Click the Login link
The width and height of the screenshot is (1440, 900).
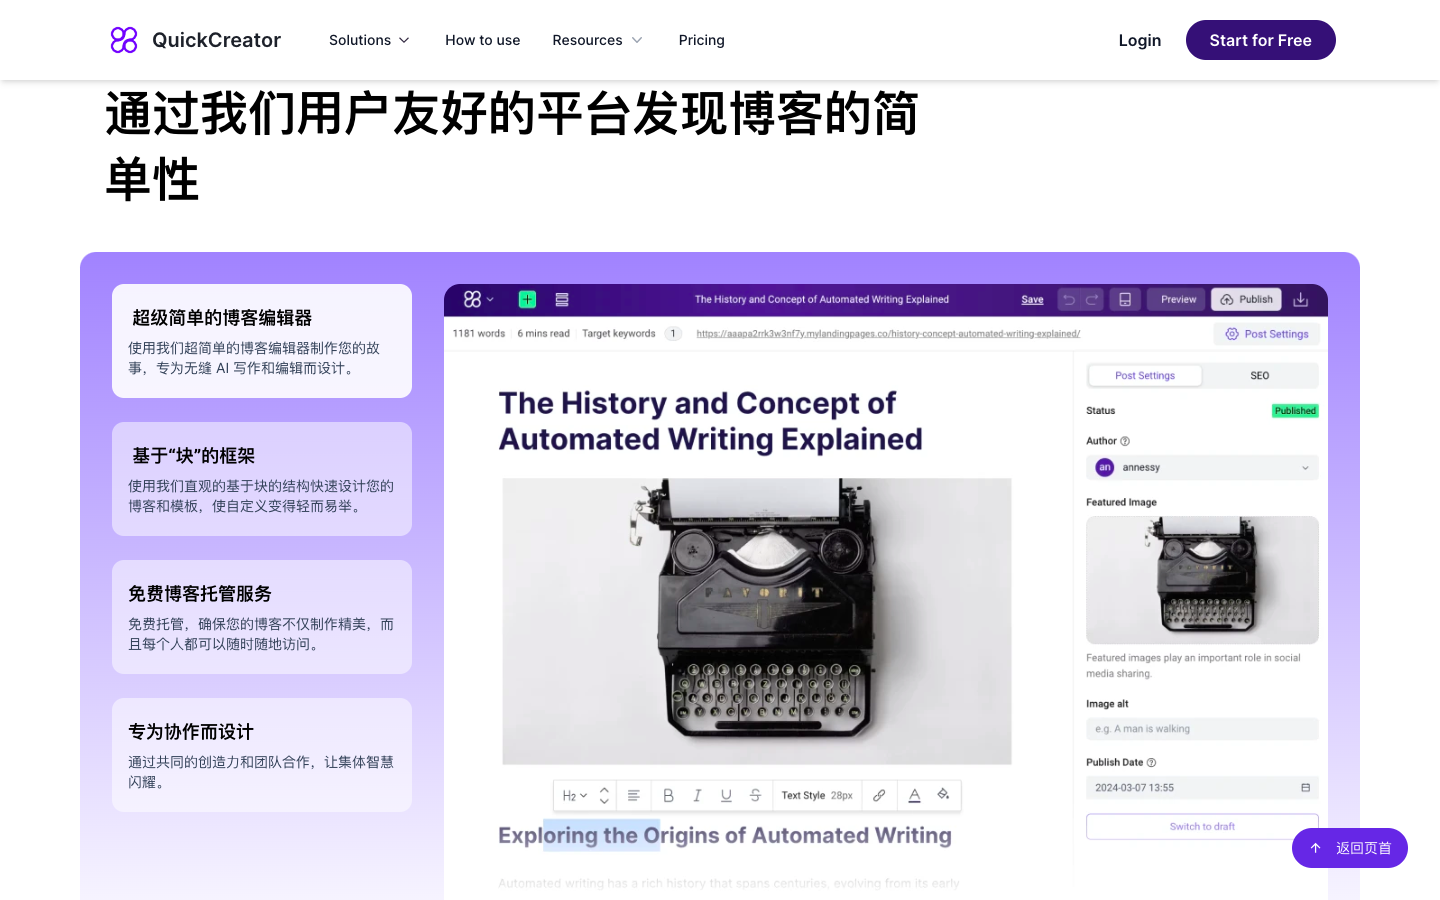tap(1139, 40)
